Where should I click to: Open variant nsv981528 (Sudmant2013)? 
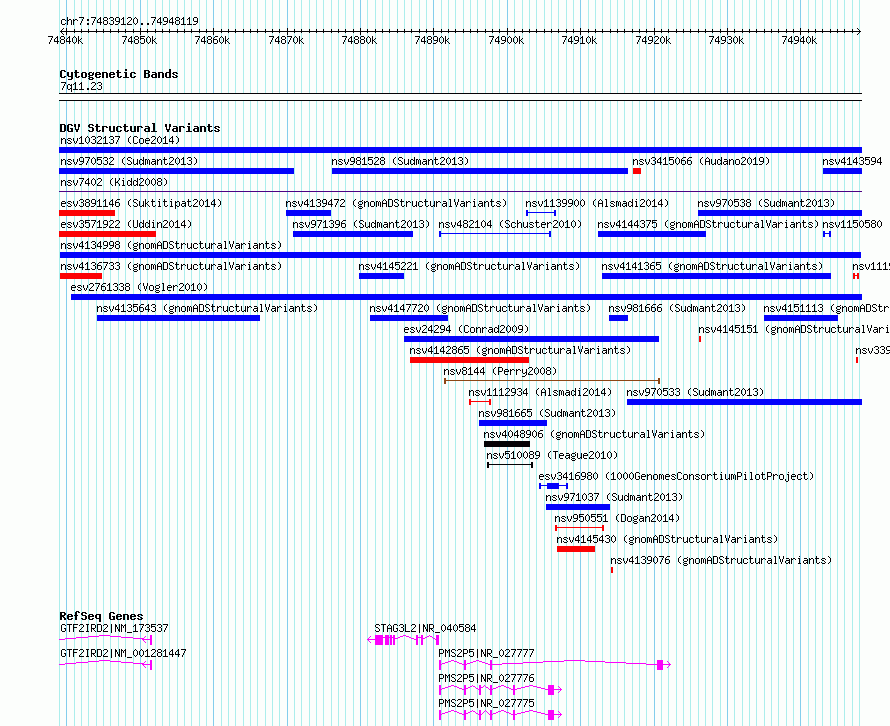[x=400, y=161]
